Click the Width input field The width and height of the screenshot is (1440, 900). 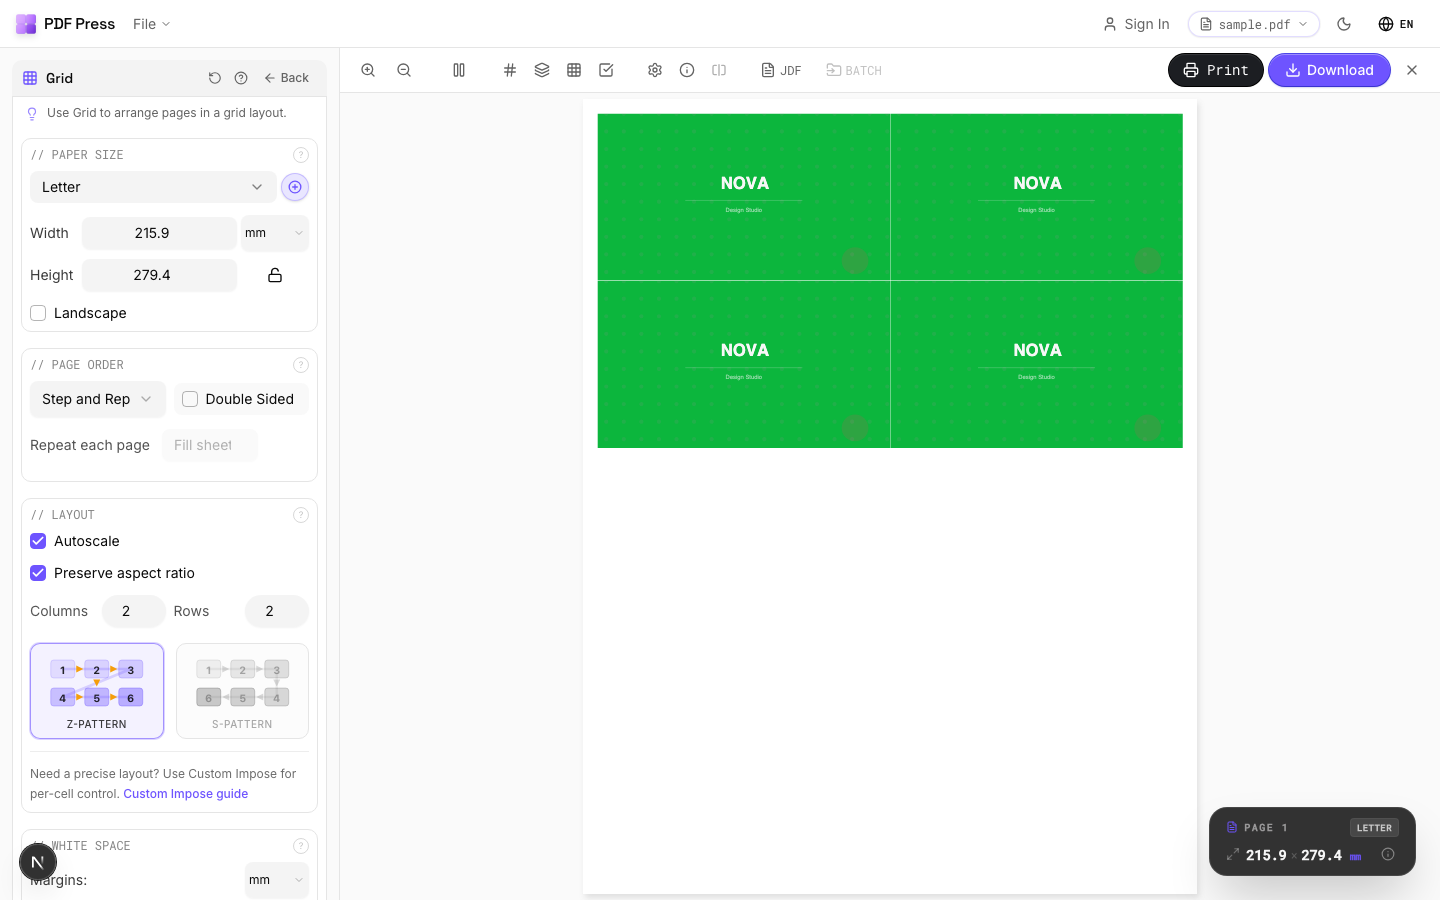(159, 233)
